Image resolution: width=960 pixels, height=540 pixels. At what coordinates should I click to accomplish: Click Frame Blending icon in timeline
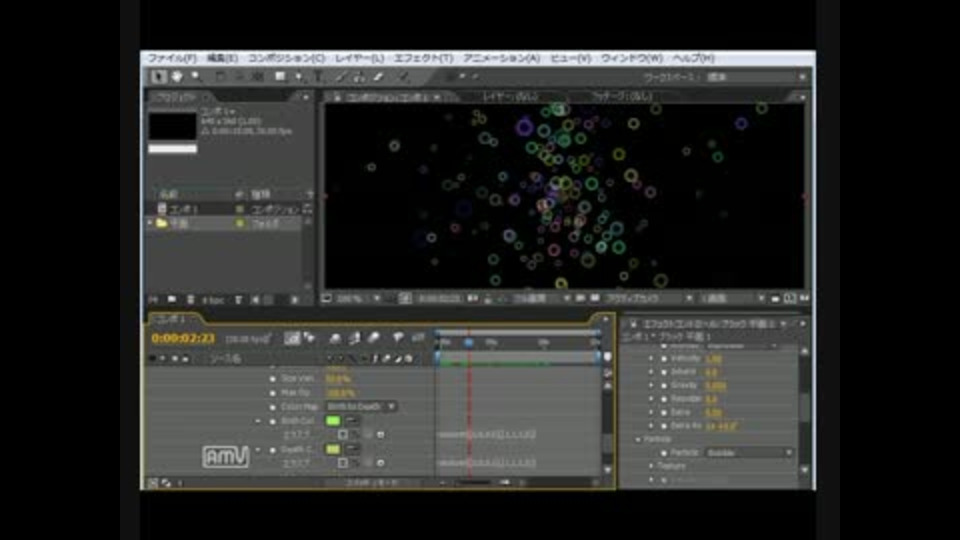(x=354, y=338)
